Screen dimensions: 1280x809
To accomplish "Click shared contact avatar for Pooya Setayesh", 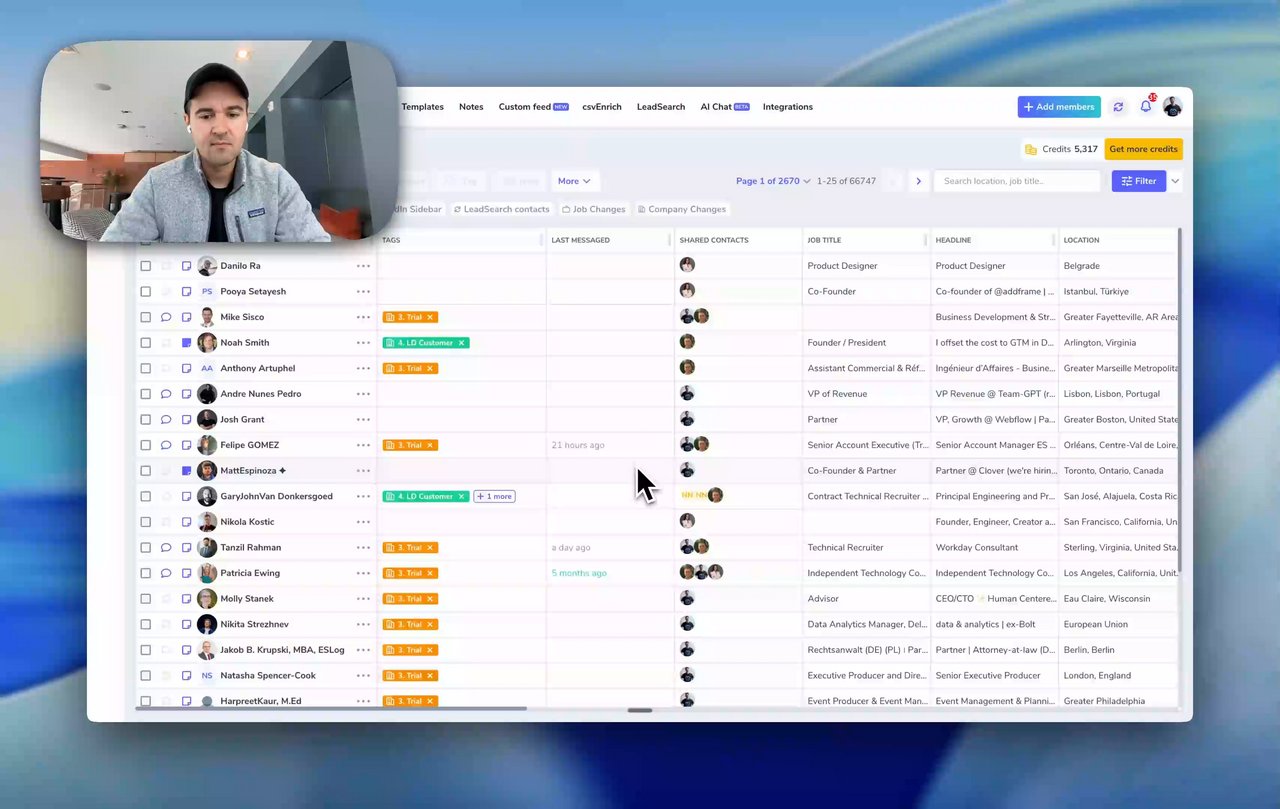I will click(687, 291).
